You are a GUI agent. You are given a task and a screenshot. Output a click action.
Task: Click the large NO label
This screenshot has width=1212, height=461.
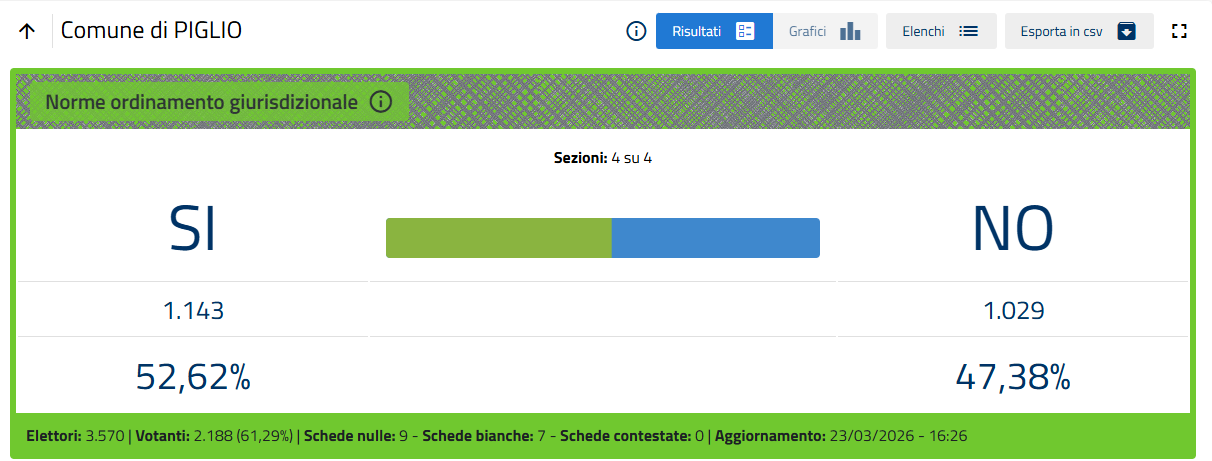point(1013,230)
